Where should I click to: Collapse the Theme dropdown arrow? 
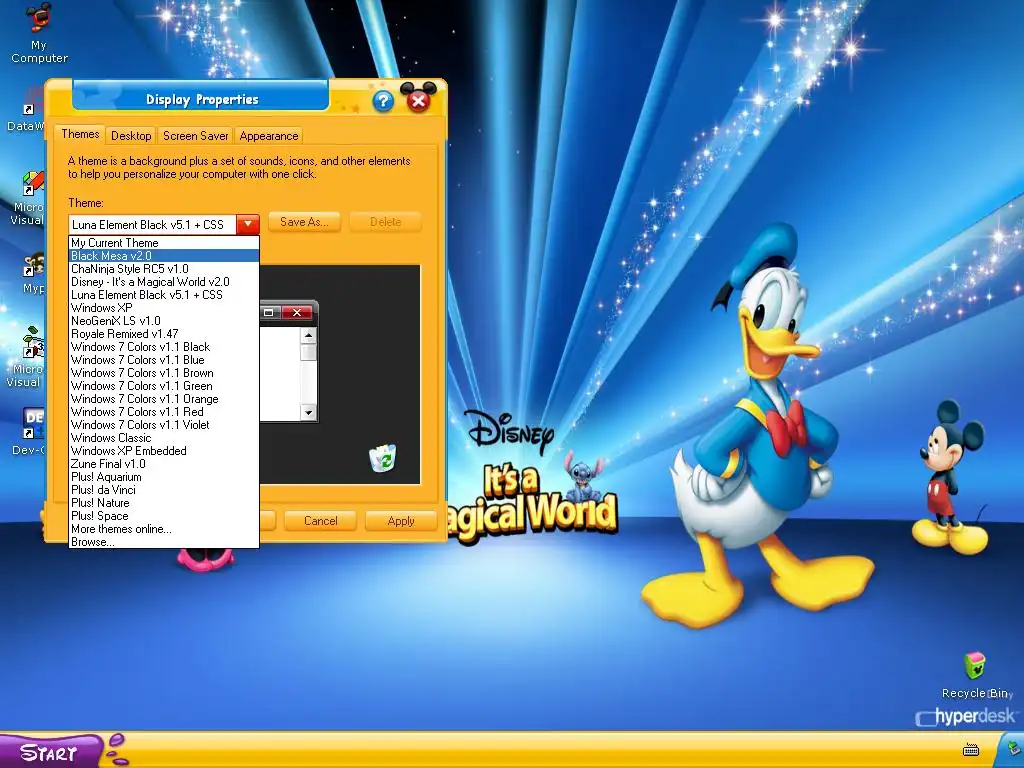[x=248, y=224]
